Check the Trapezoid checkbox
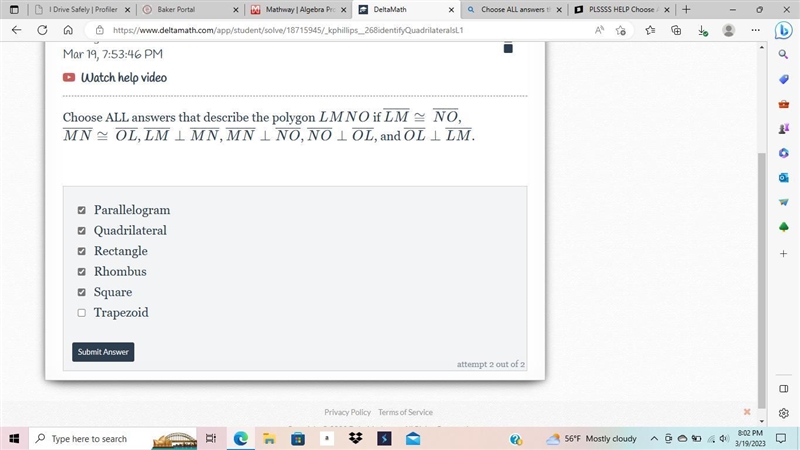The height and width of the screenshot is (450, 800). 82,313
